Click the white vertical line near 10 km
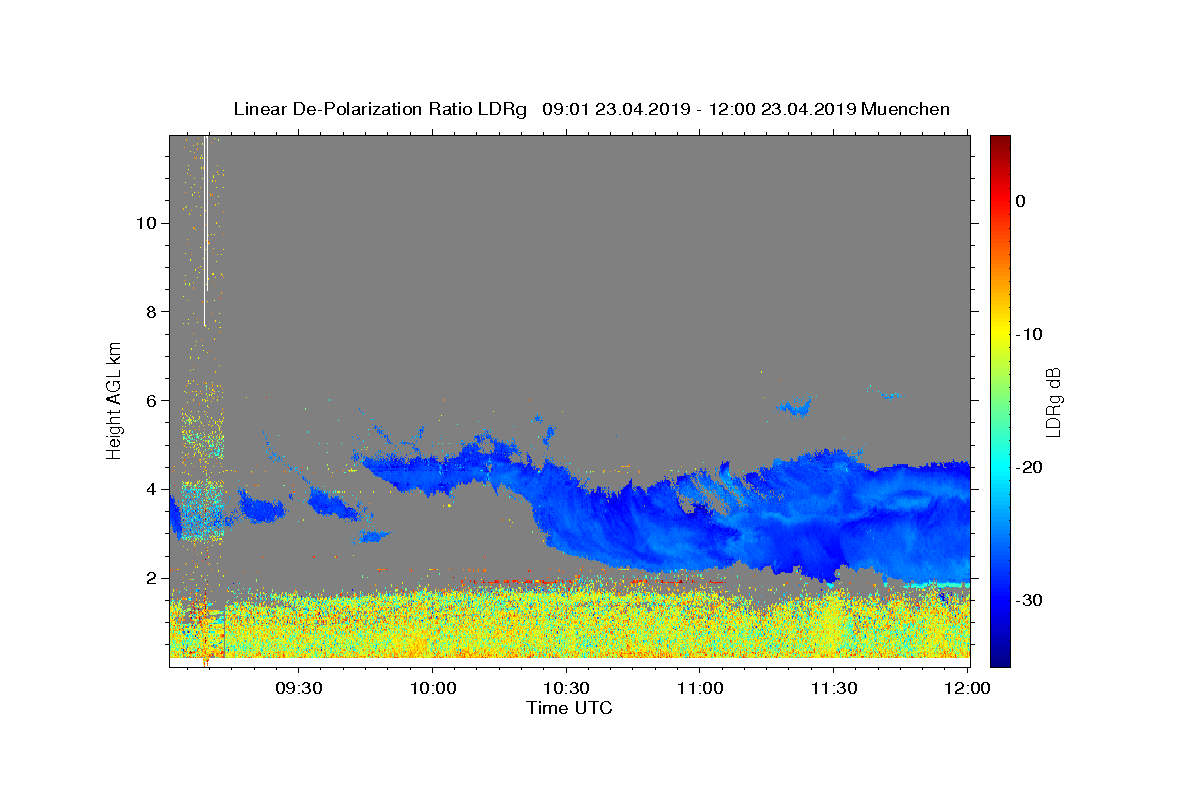 pos(205,230)
